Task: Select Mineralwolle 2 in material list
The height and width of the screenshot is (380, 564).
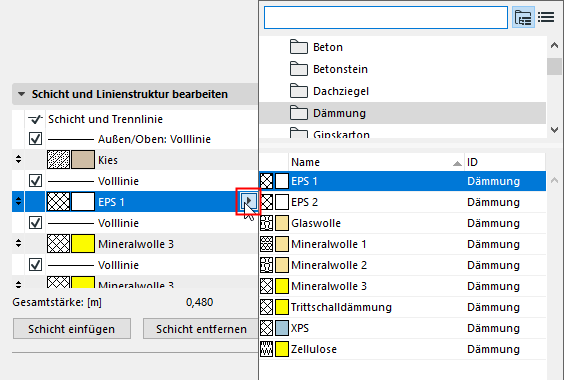Action: click(x=402, y=265)
